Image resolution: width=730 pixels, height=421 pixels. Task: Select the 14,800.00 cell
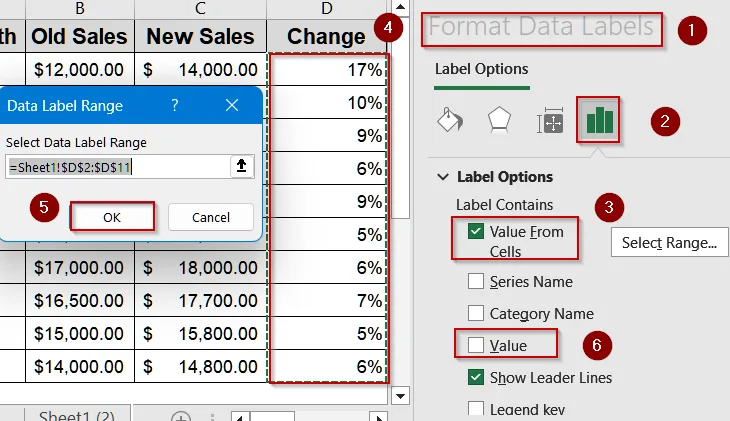pos(200,367)
